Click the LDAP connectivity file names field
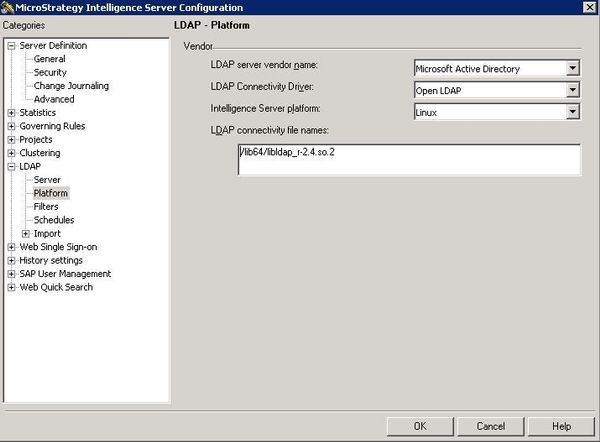This screenshot has height=442, width=600. (407, 159)
